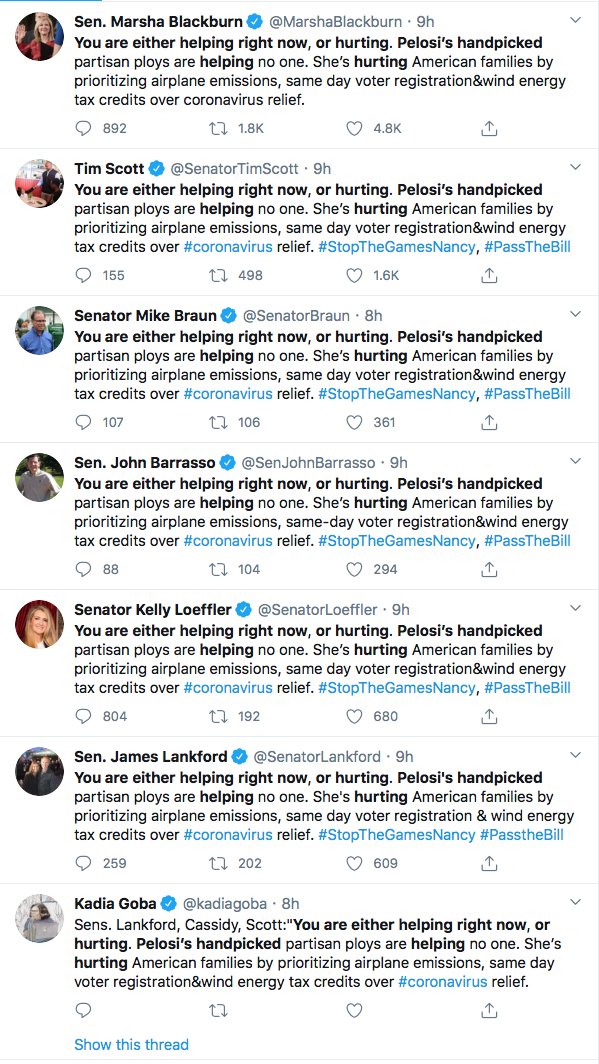This screenshot has height=1064, width=599.
Task: Reply to Marsha Blackburn's tweet
Action: (x=83, y=128)
